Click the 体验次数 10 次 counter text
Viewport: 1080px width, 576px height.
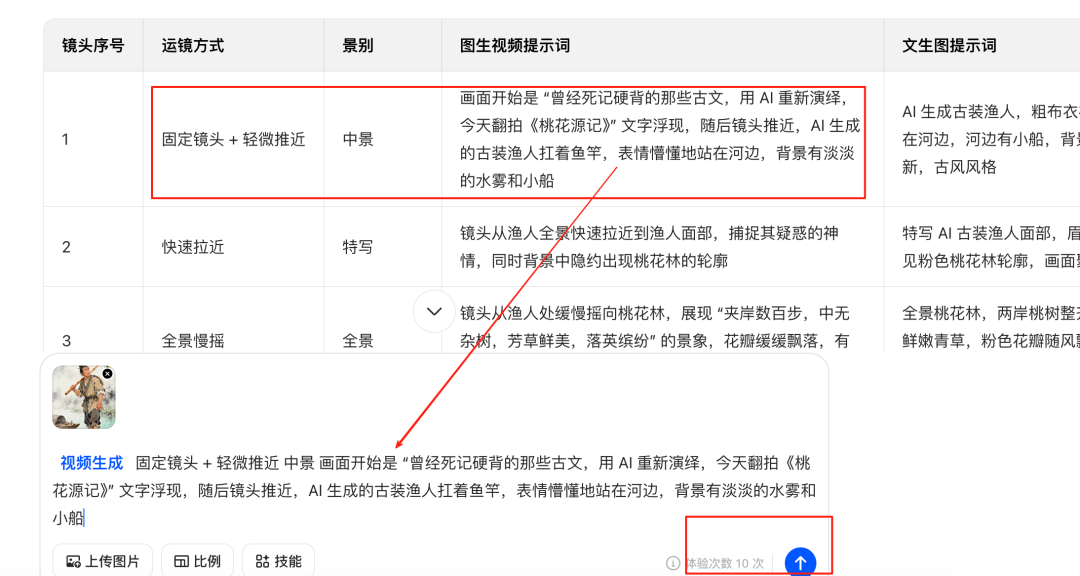pos(723,563)
